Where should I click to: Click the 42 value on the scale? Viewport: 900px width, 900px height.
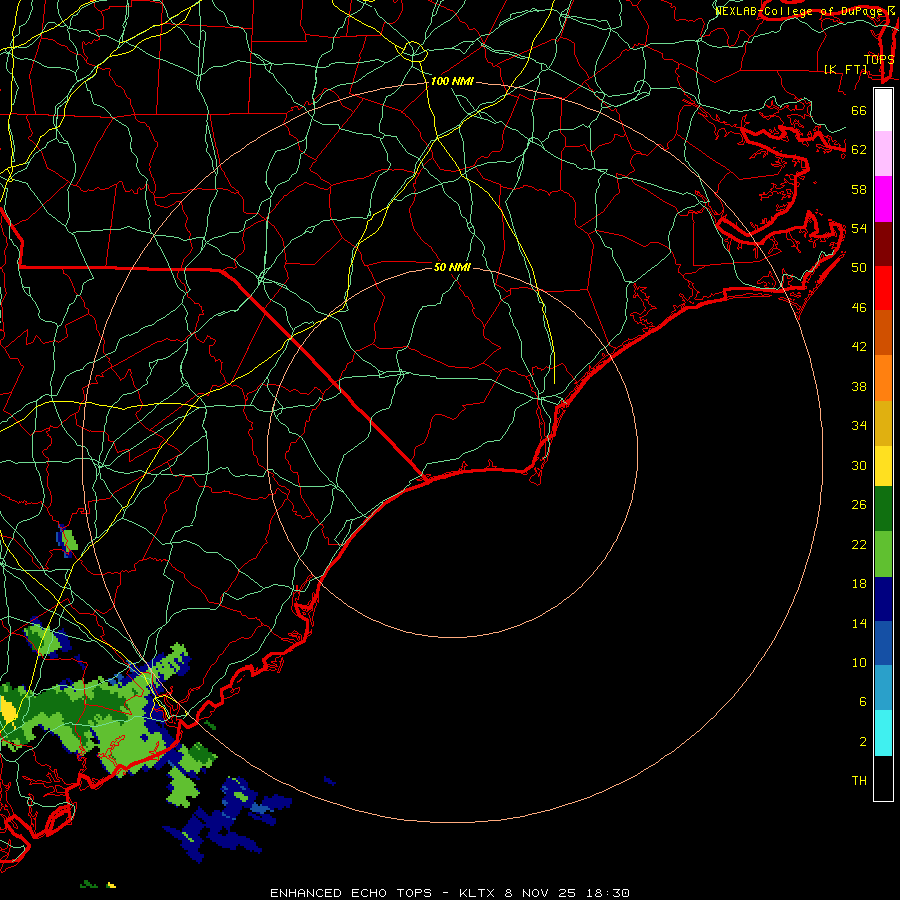point(859,347)
